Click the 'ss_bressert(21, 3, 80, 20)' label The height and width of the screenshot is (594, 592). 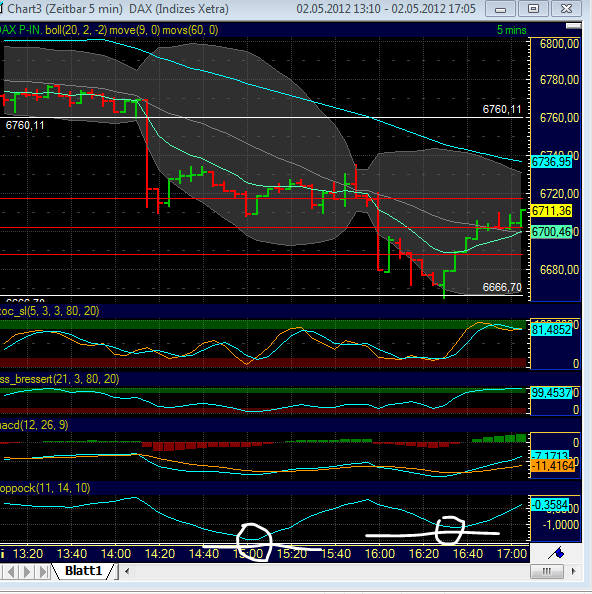click(59, 379)
